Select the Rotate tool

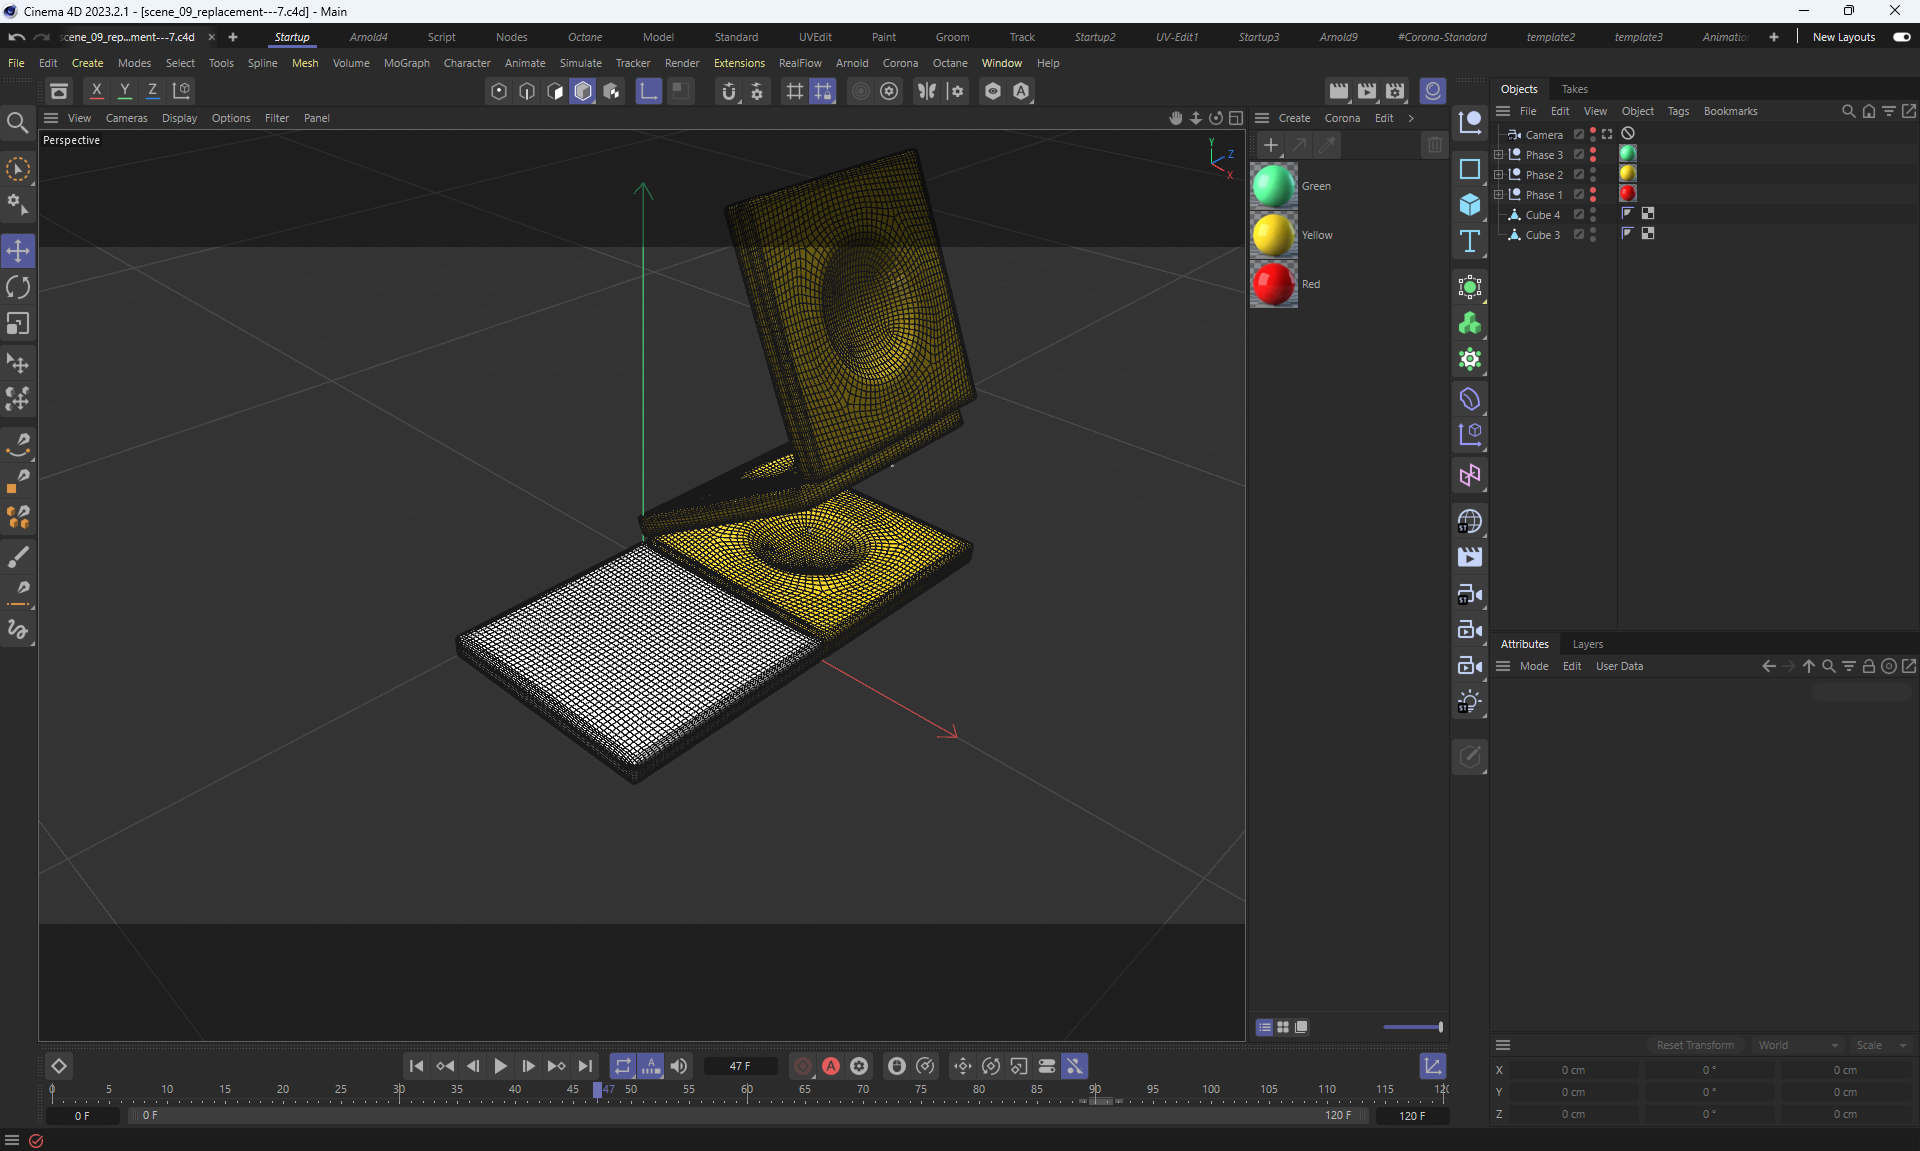(18, 288)
